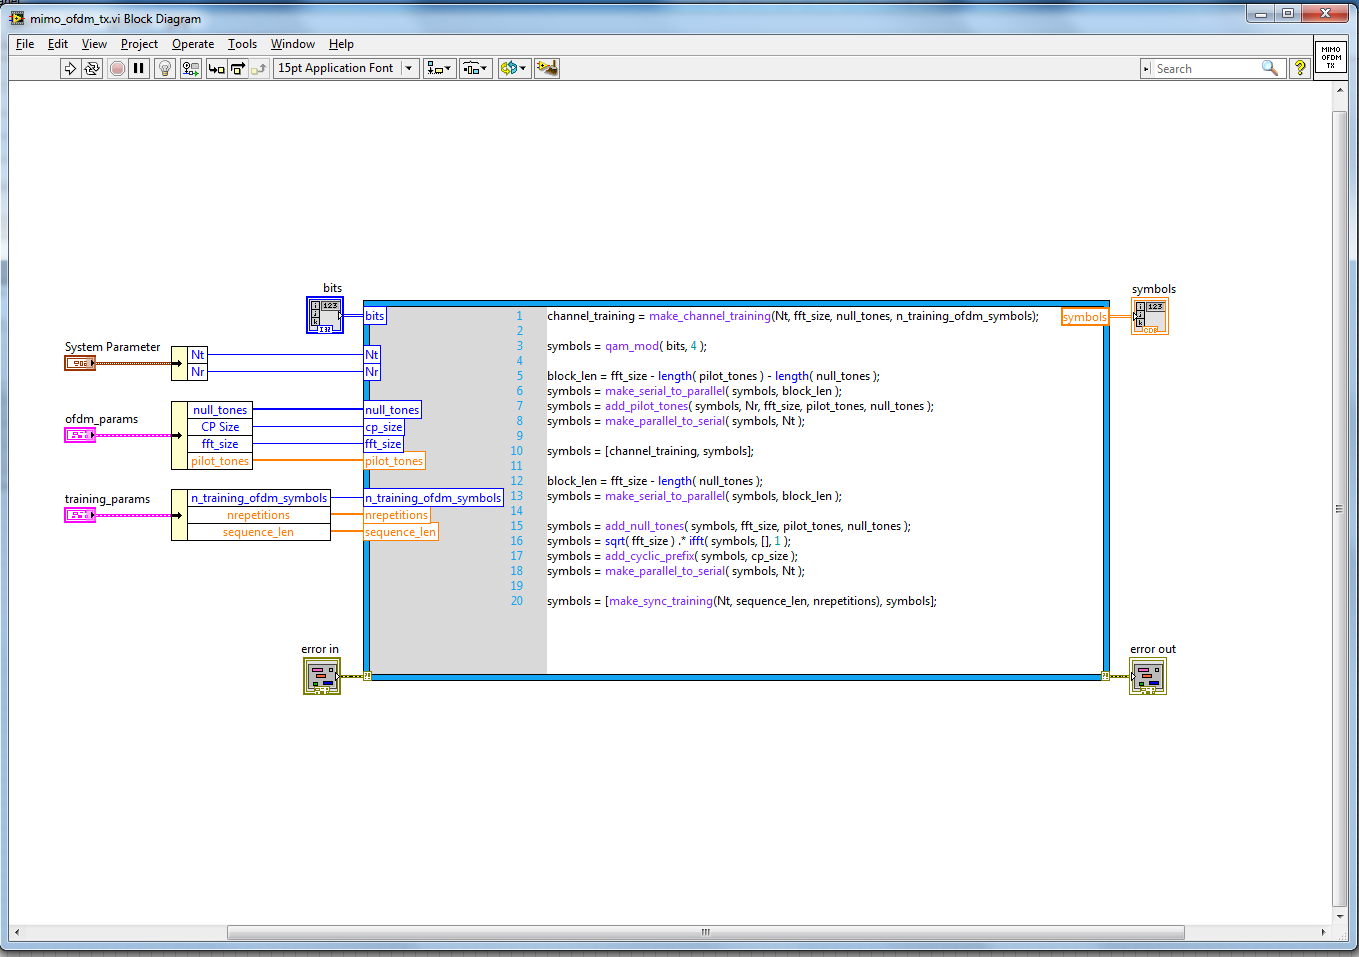Click the make_sync_training code line
Image resolution: width=1359 pixels, height=957 pixels.
(x=742, y=601)
